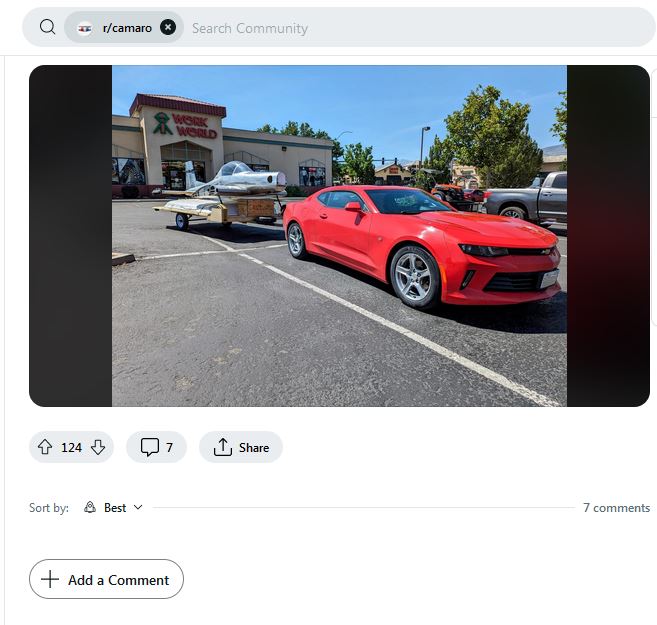This screenshot has height=625, width=657.
Task: Click the r/camaro community avatar icon
Action: point(85,28)
